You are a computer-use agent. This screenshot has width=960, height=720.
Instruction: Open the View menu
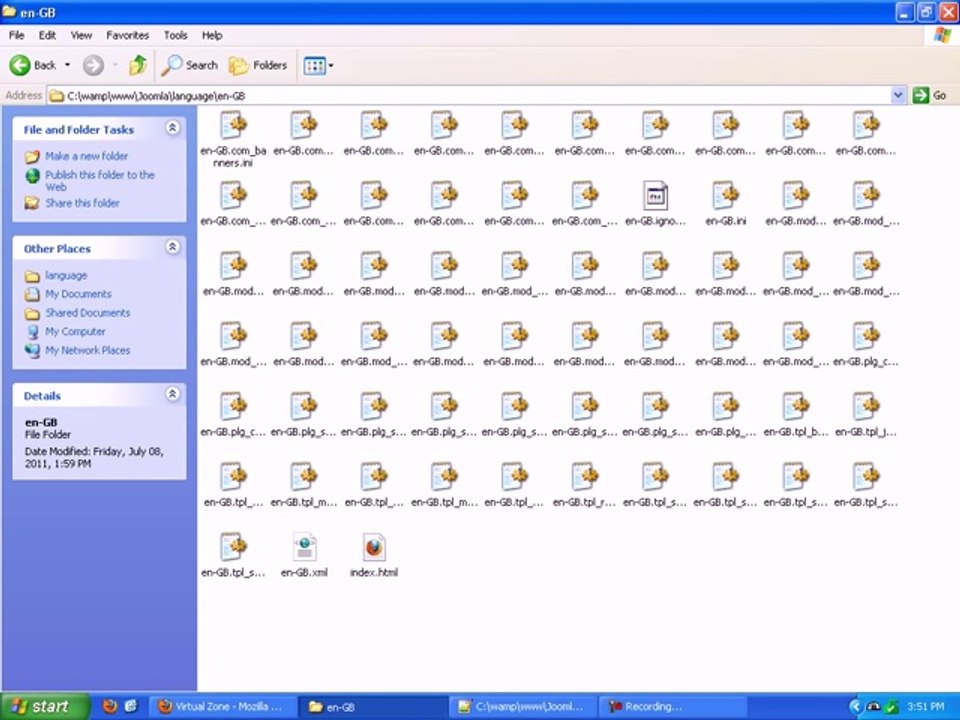point(81,36)
